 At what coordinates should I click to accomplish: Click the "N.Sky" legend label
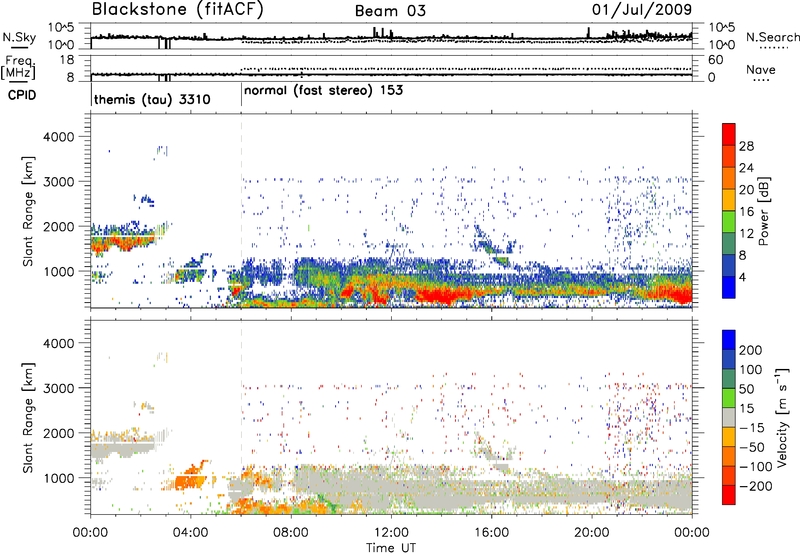click(19, 37)
